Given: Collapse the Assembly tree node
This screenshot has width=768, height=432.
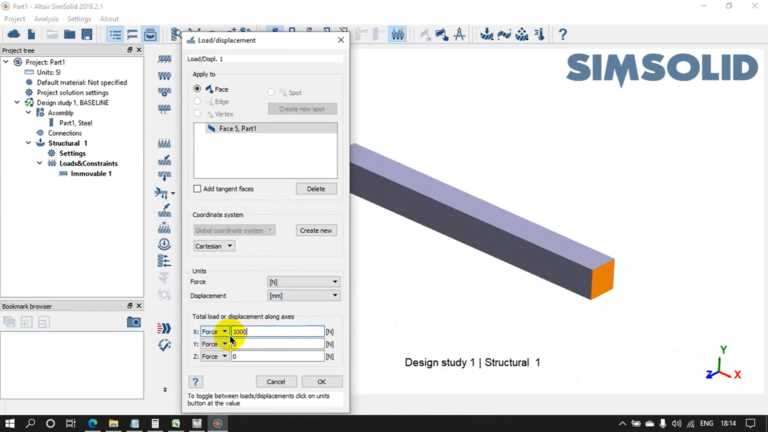Looking at the screenshot, I should (x=28, y=113).
